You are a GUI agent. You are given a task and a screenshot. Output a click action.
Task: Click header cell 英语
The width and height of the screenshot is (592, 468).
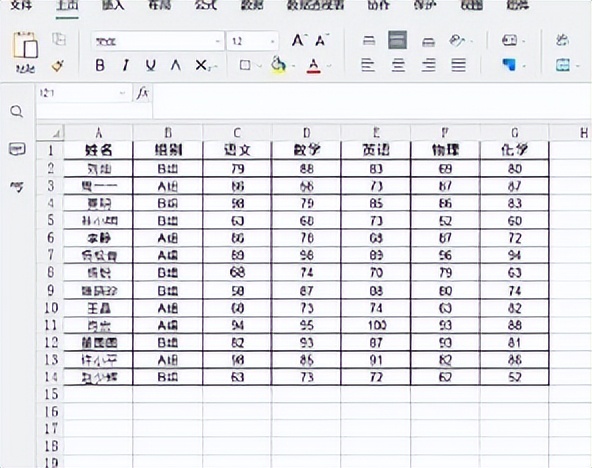pyautogui.click(x=376, y=150)
